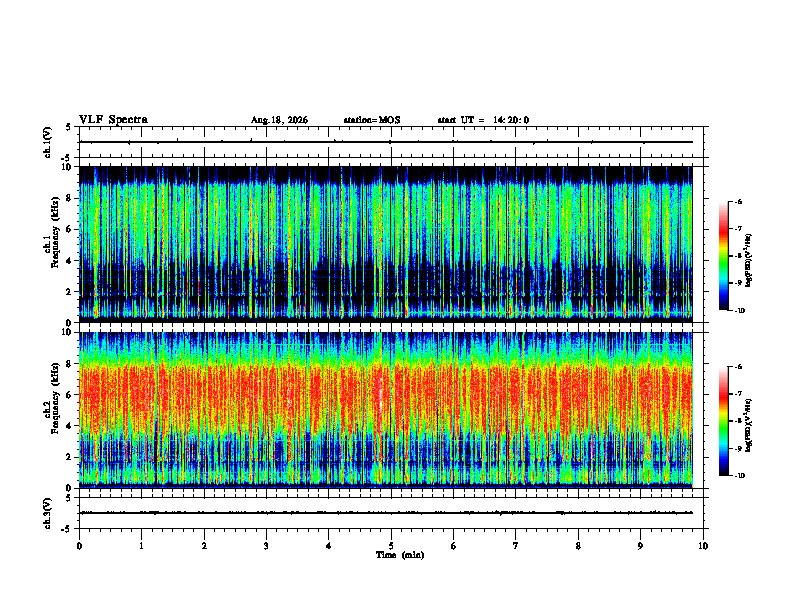Image resolution: width=792 pixels, height=612 pixels.
Task: Click the ch.2 frequency tick label '8'
Action: click(x=70, y=364)
